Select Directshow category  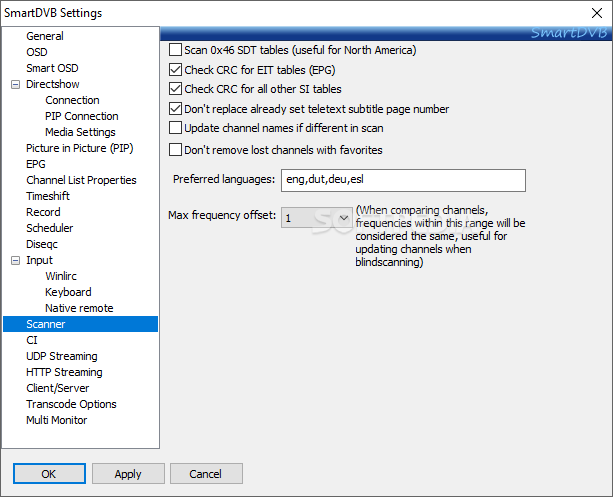tap(52, 84)
